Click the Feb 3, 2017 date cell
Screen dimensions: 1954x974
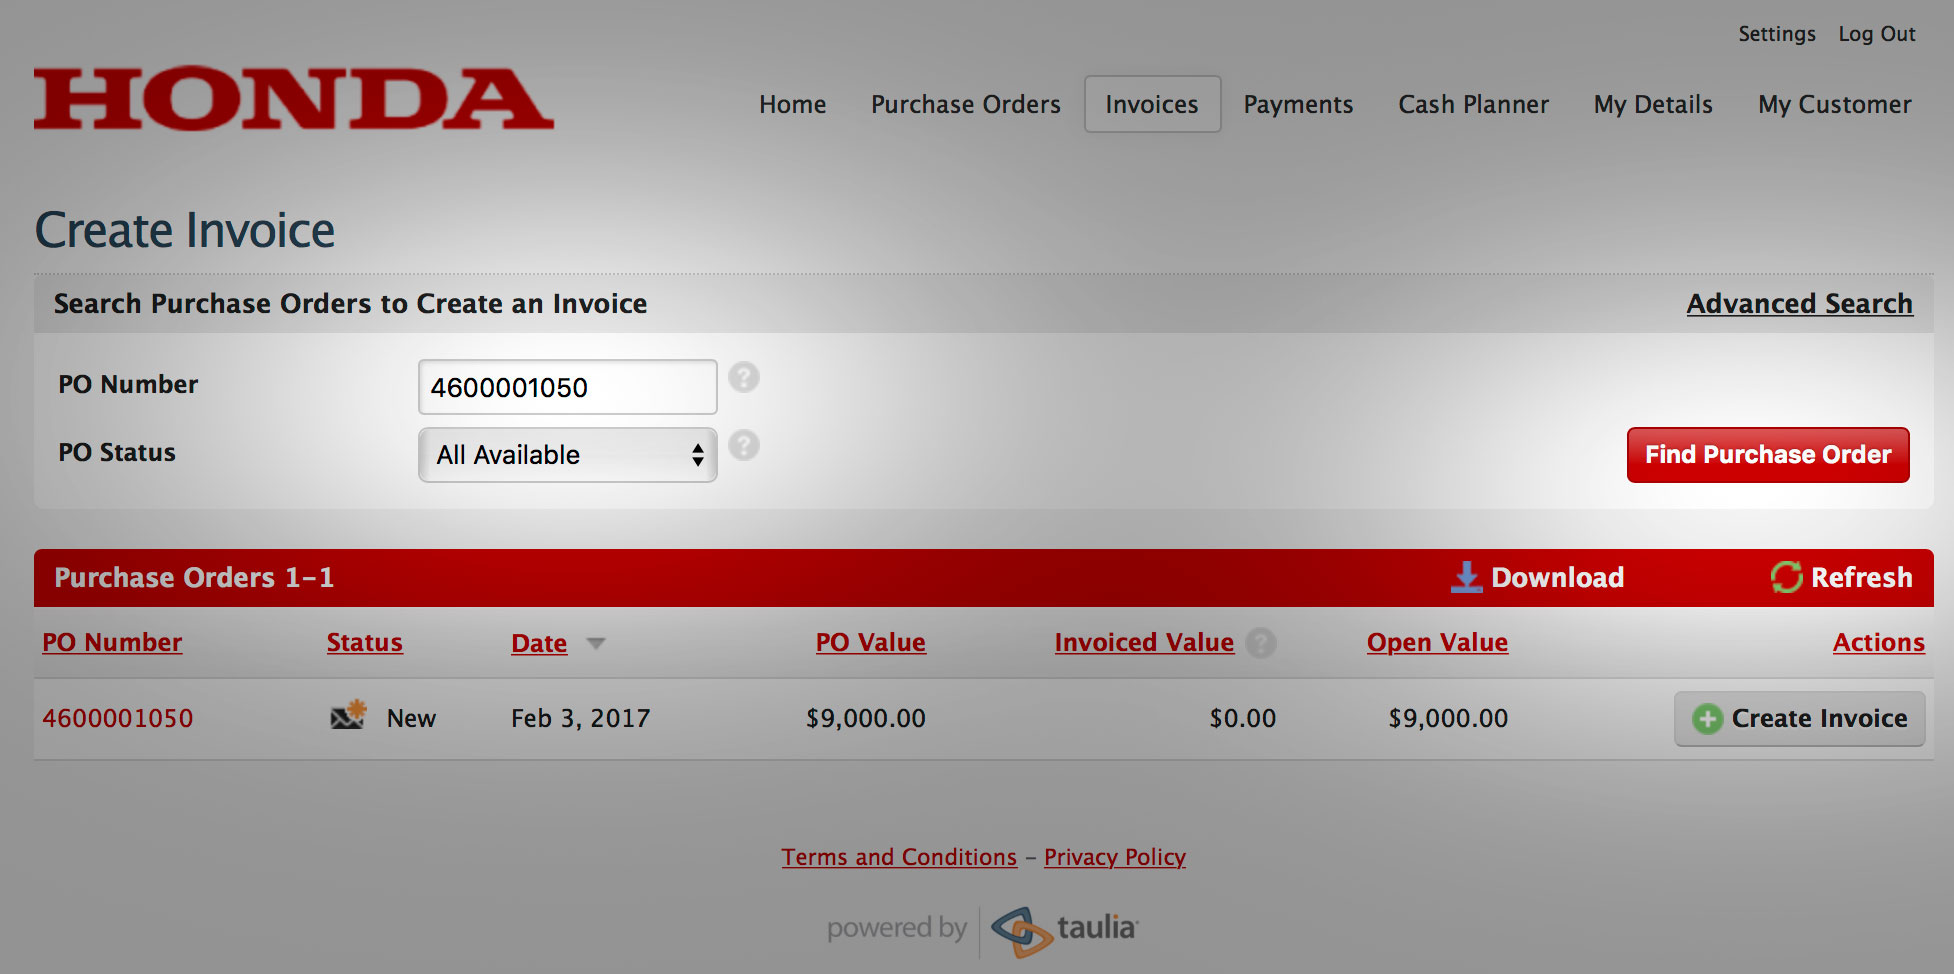click(x=580, y=718)
